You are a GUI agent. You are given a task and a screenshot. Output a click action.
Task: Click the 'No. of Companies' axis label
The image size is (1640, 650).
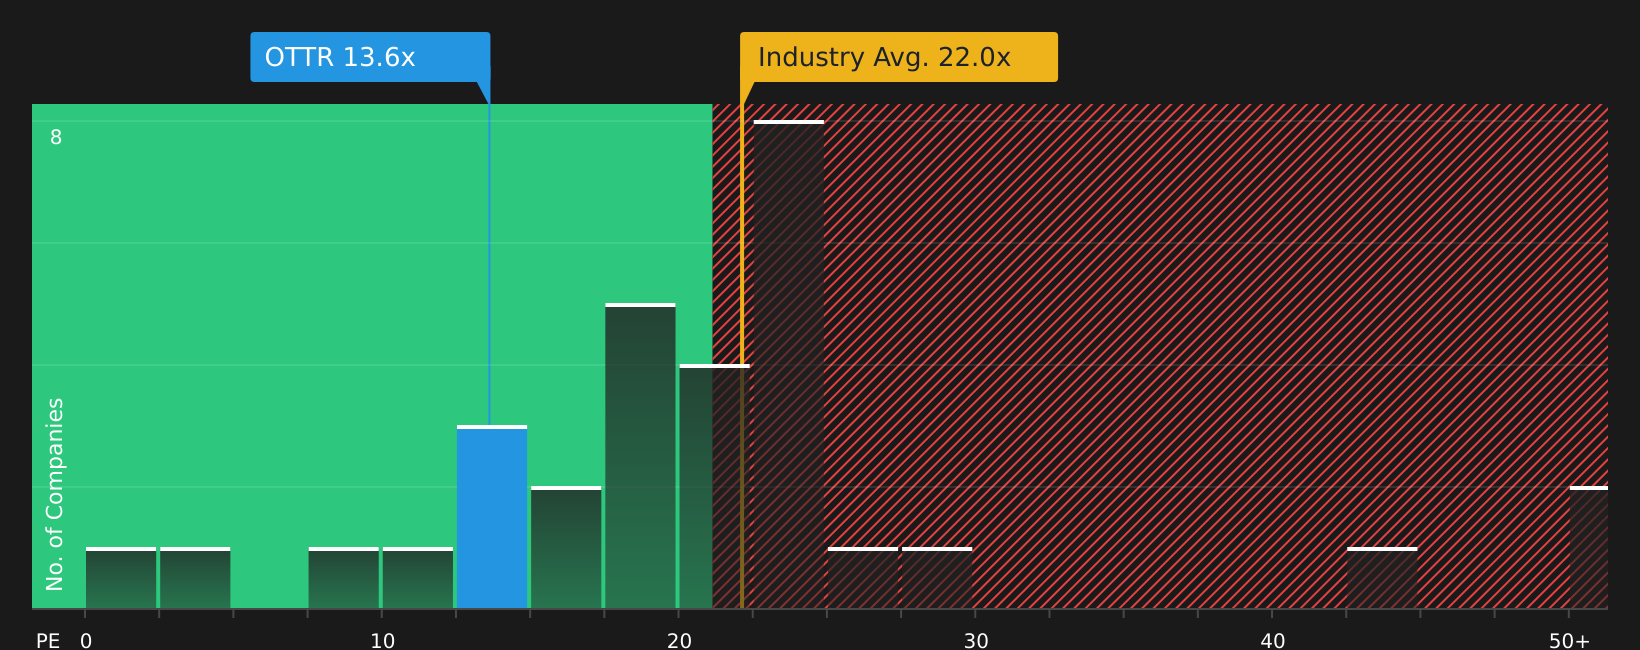tap(55, 494)
